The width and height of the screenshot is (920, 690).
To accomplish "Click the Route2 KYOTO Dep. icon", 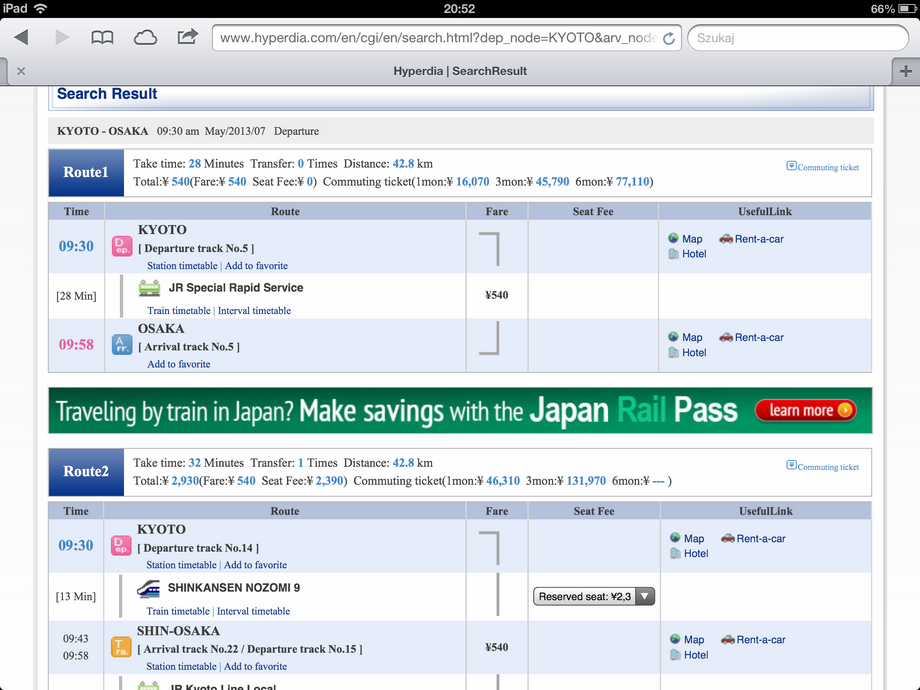I will click(x=121, y=546).
